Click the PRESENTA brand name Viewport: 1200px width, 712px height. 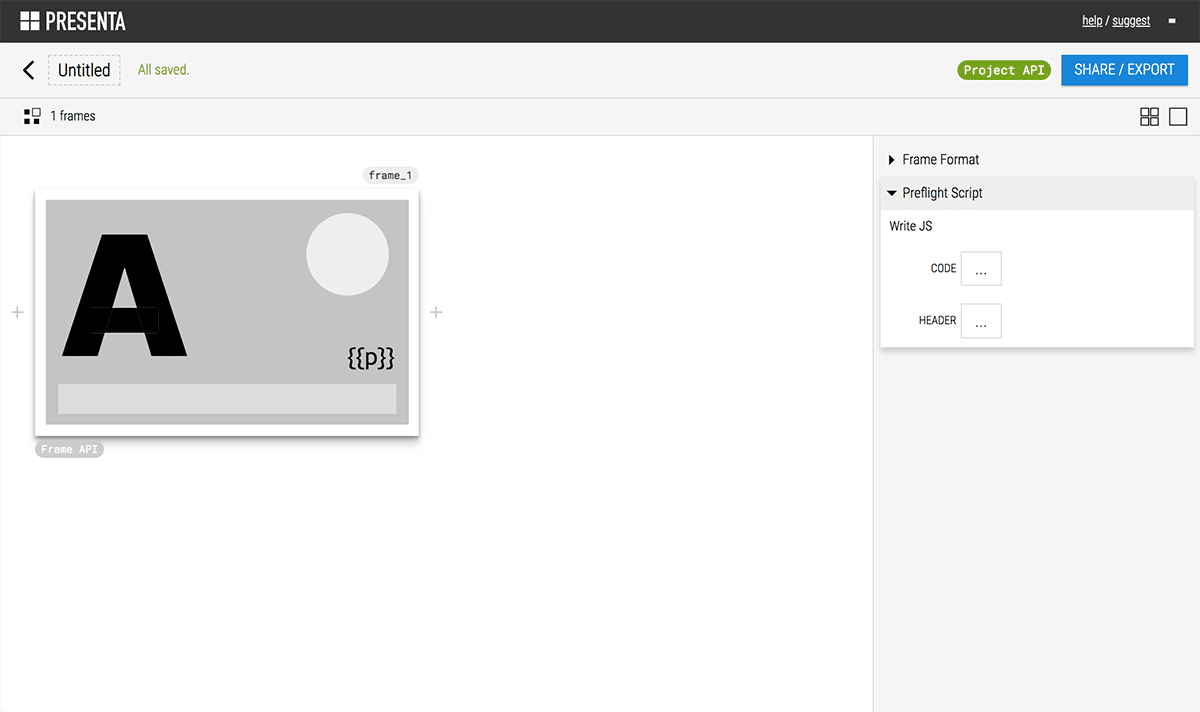pyautogui.click(x=86, y=21)
